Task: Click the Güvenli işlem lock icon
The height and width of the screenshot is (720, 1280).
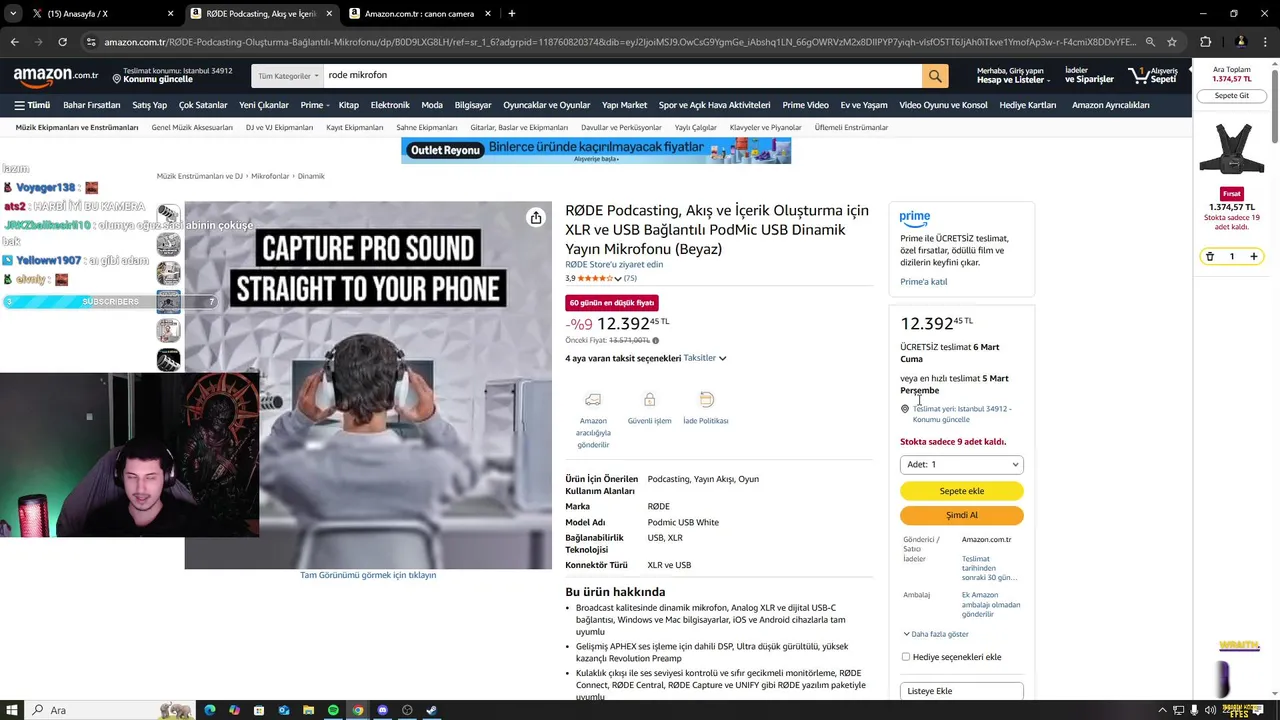Action: click(x=649, y=399)
